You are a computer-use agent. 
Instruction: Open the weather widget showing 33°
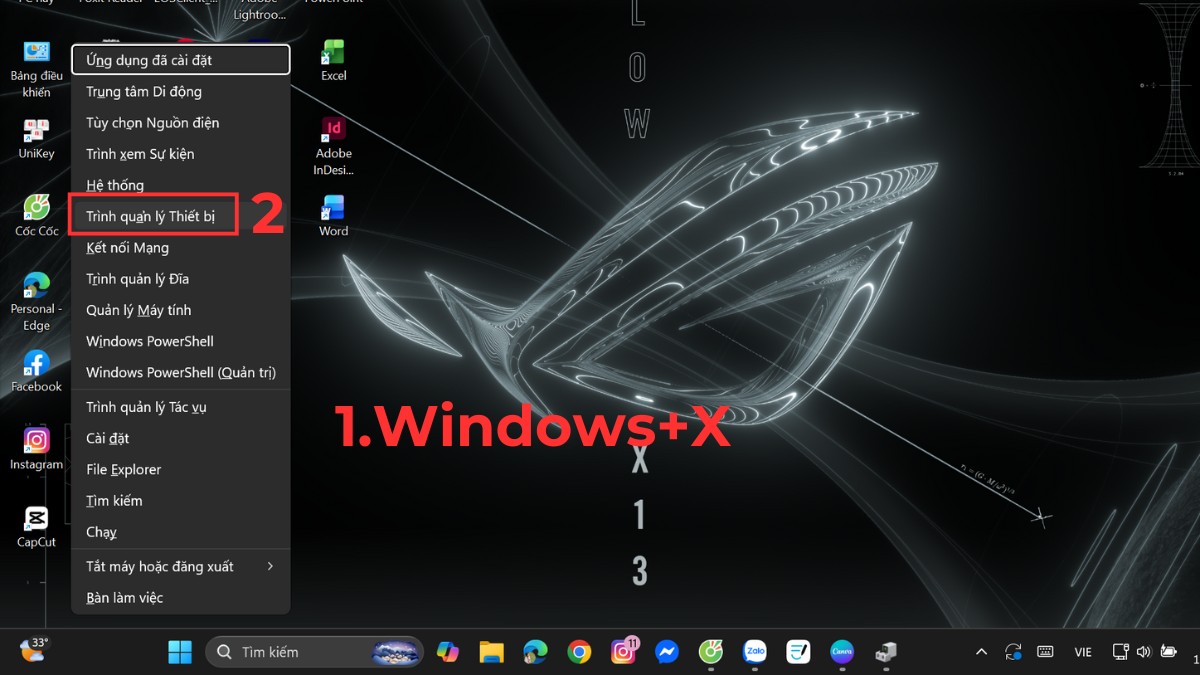pyautogui.click(x=33, y=651)
